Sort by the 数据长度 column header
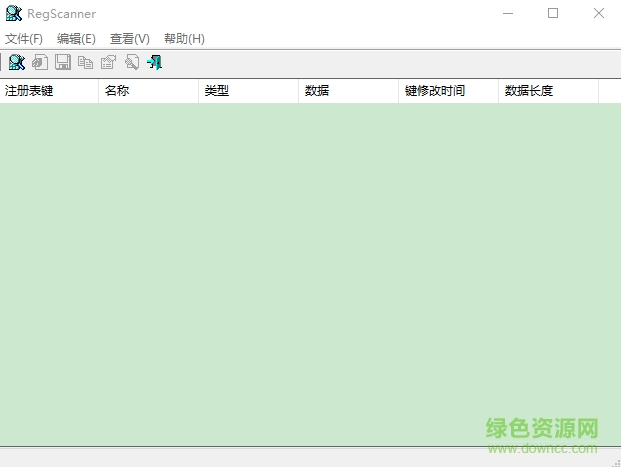This screenshot has height=467, width=621. (549, 91)
